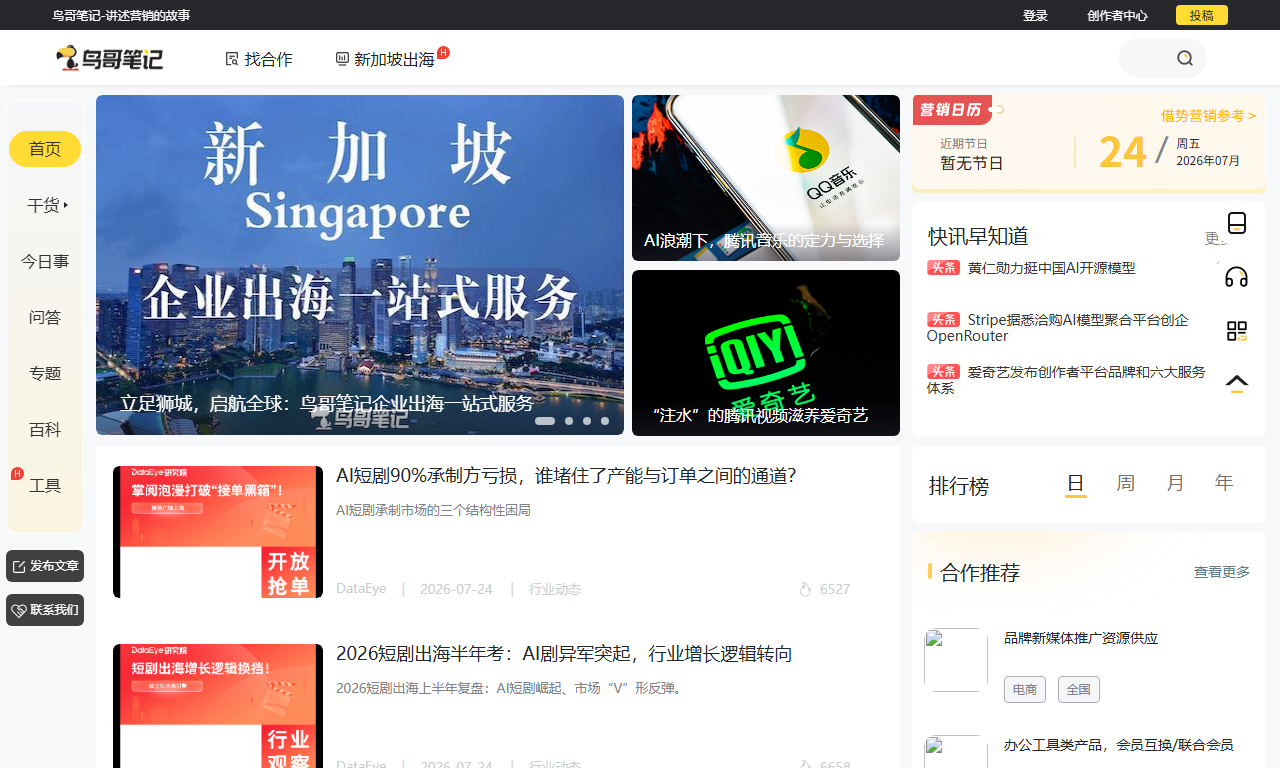Open 品牌新媒体推广资源供应 listing
The image size is (1280, 768).
point(1081,638)
